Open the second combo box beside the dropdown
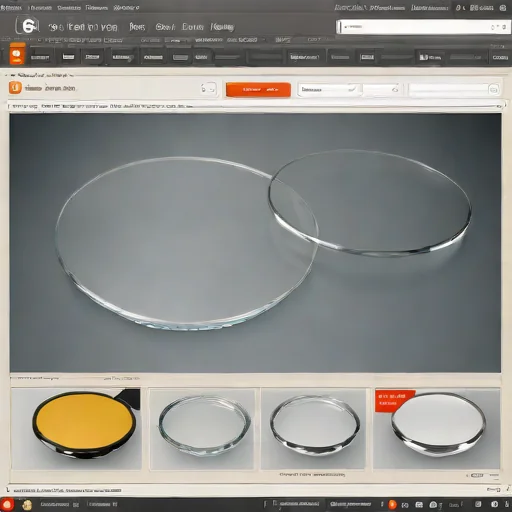Image resolution: width=512 pixels, height=512 pixels. pyautogui.click(x=381, y=89)
